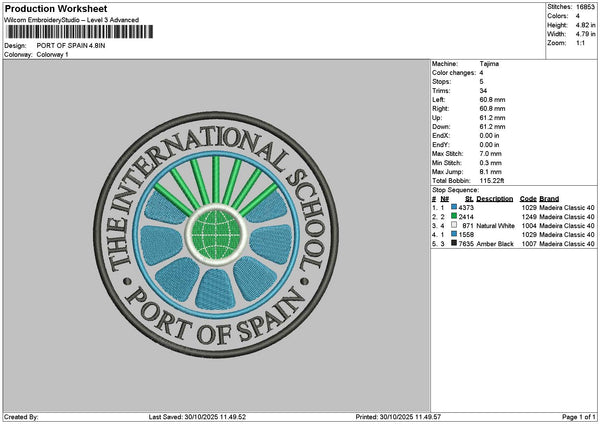Click the 'St.' column header
The width and height of the screenshot is (600, 424).
pyautogui.click(x=469, y=199)
